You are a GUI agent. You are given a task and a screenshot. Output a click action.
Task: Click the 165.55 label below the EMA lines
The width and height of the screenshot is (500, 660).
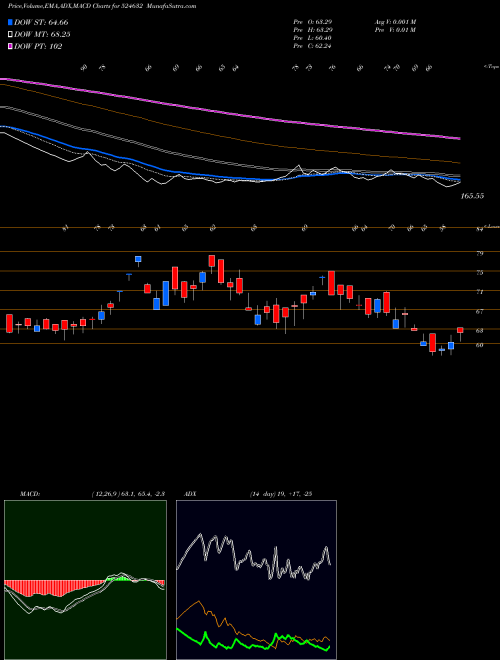[x=473, y=196]
